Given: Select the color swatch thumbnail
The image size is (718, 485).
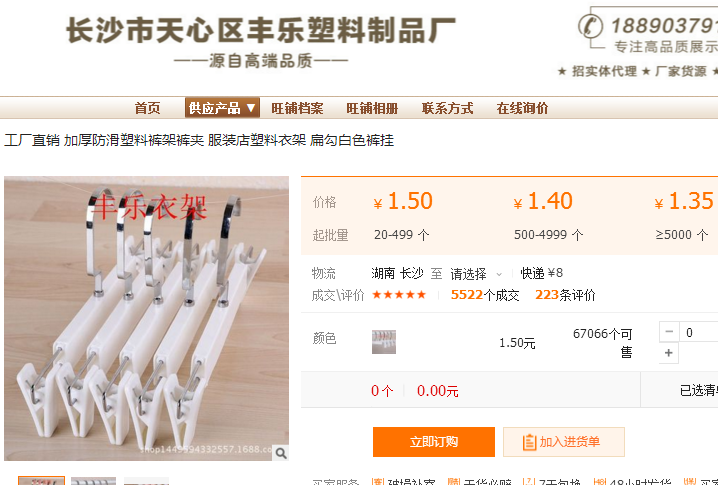Looking at the screenshot, I should pos(384,342).
